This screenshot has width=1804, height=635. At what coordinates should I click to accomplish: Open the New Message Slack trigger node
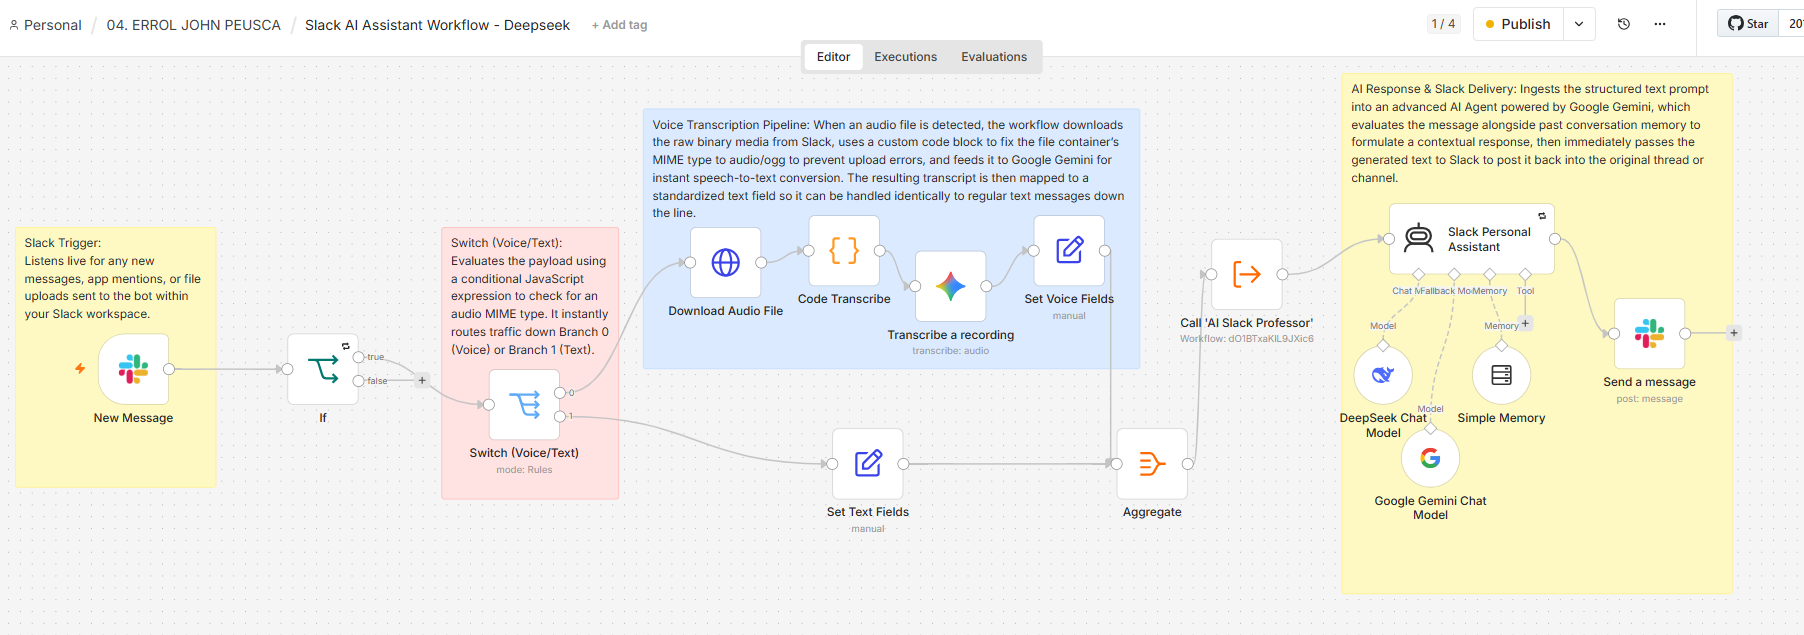[x=133, y=369]
